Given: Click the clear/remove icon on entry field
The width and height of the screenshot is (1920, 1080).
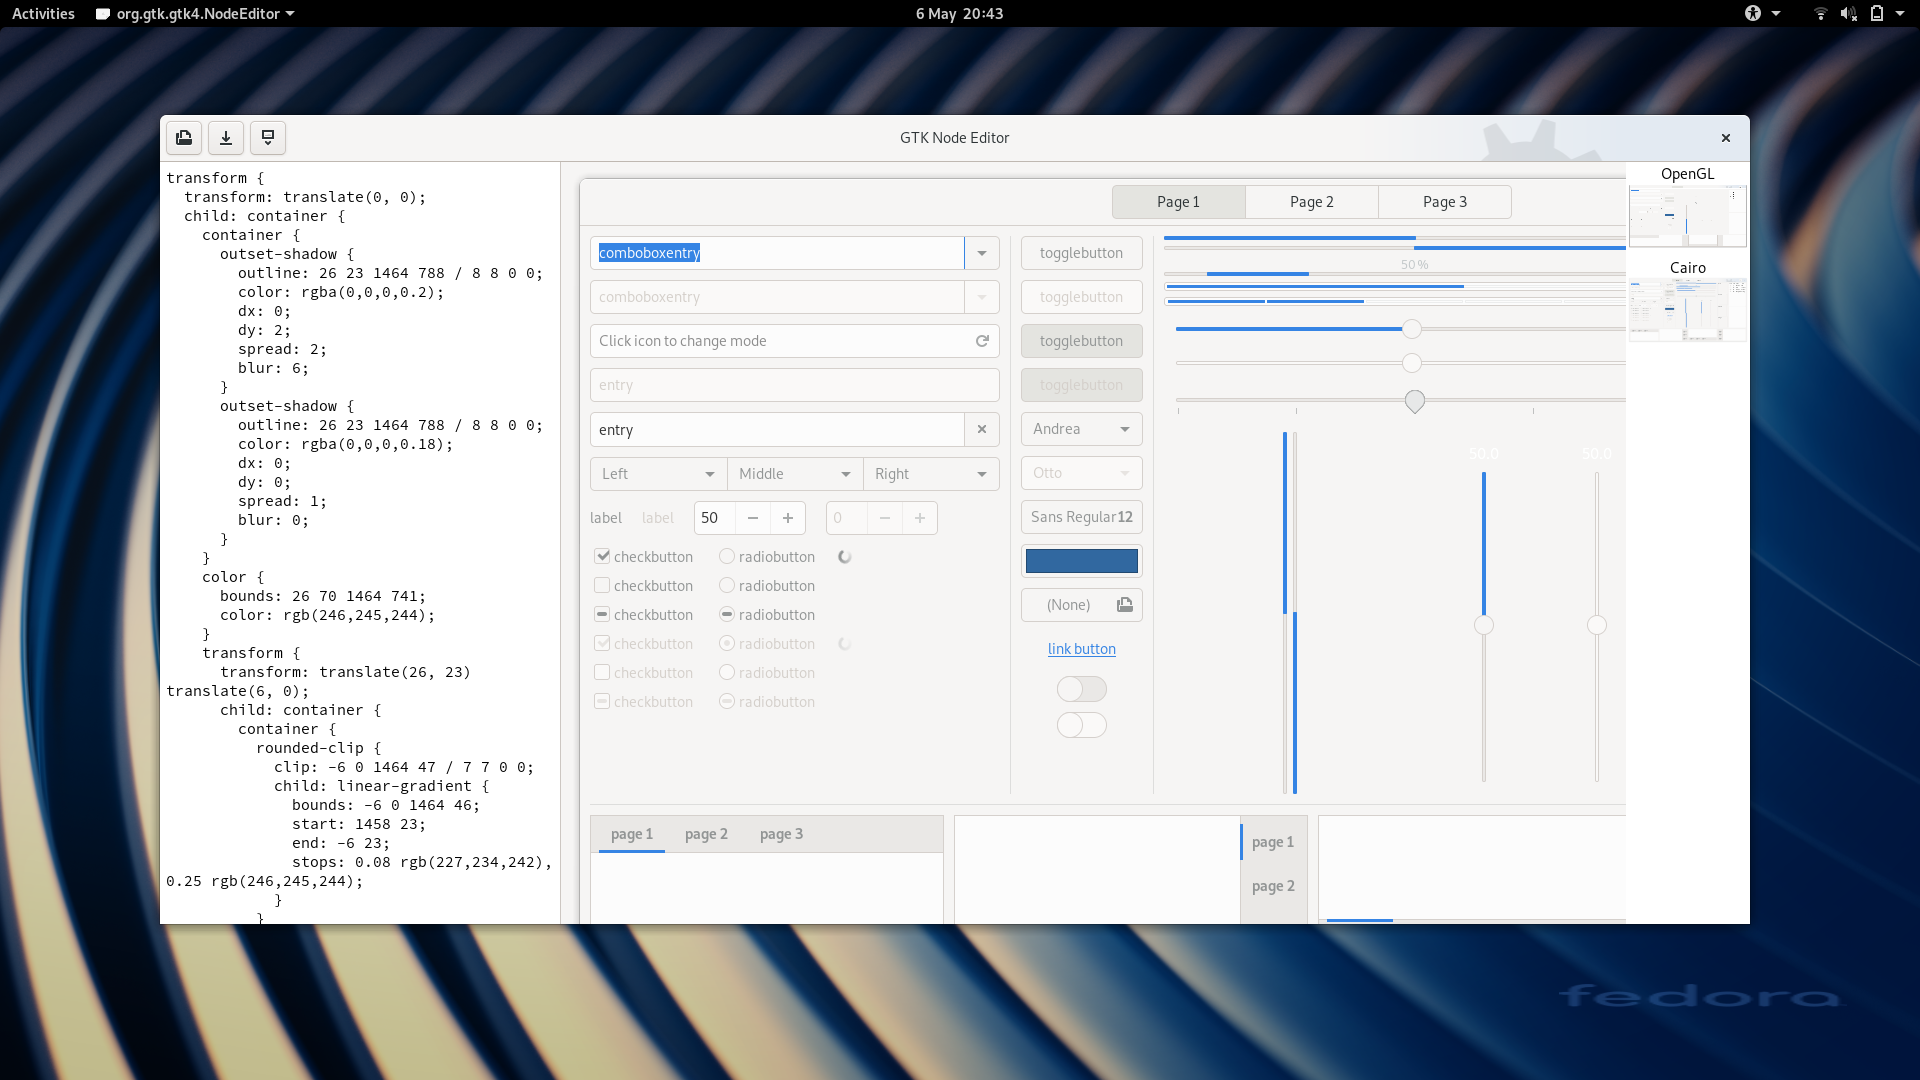Looking at the screenshot, I should point(981,429).
